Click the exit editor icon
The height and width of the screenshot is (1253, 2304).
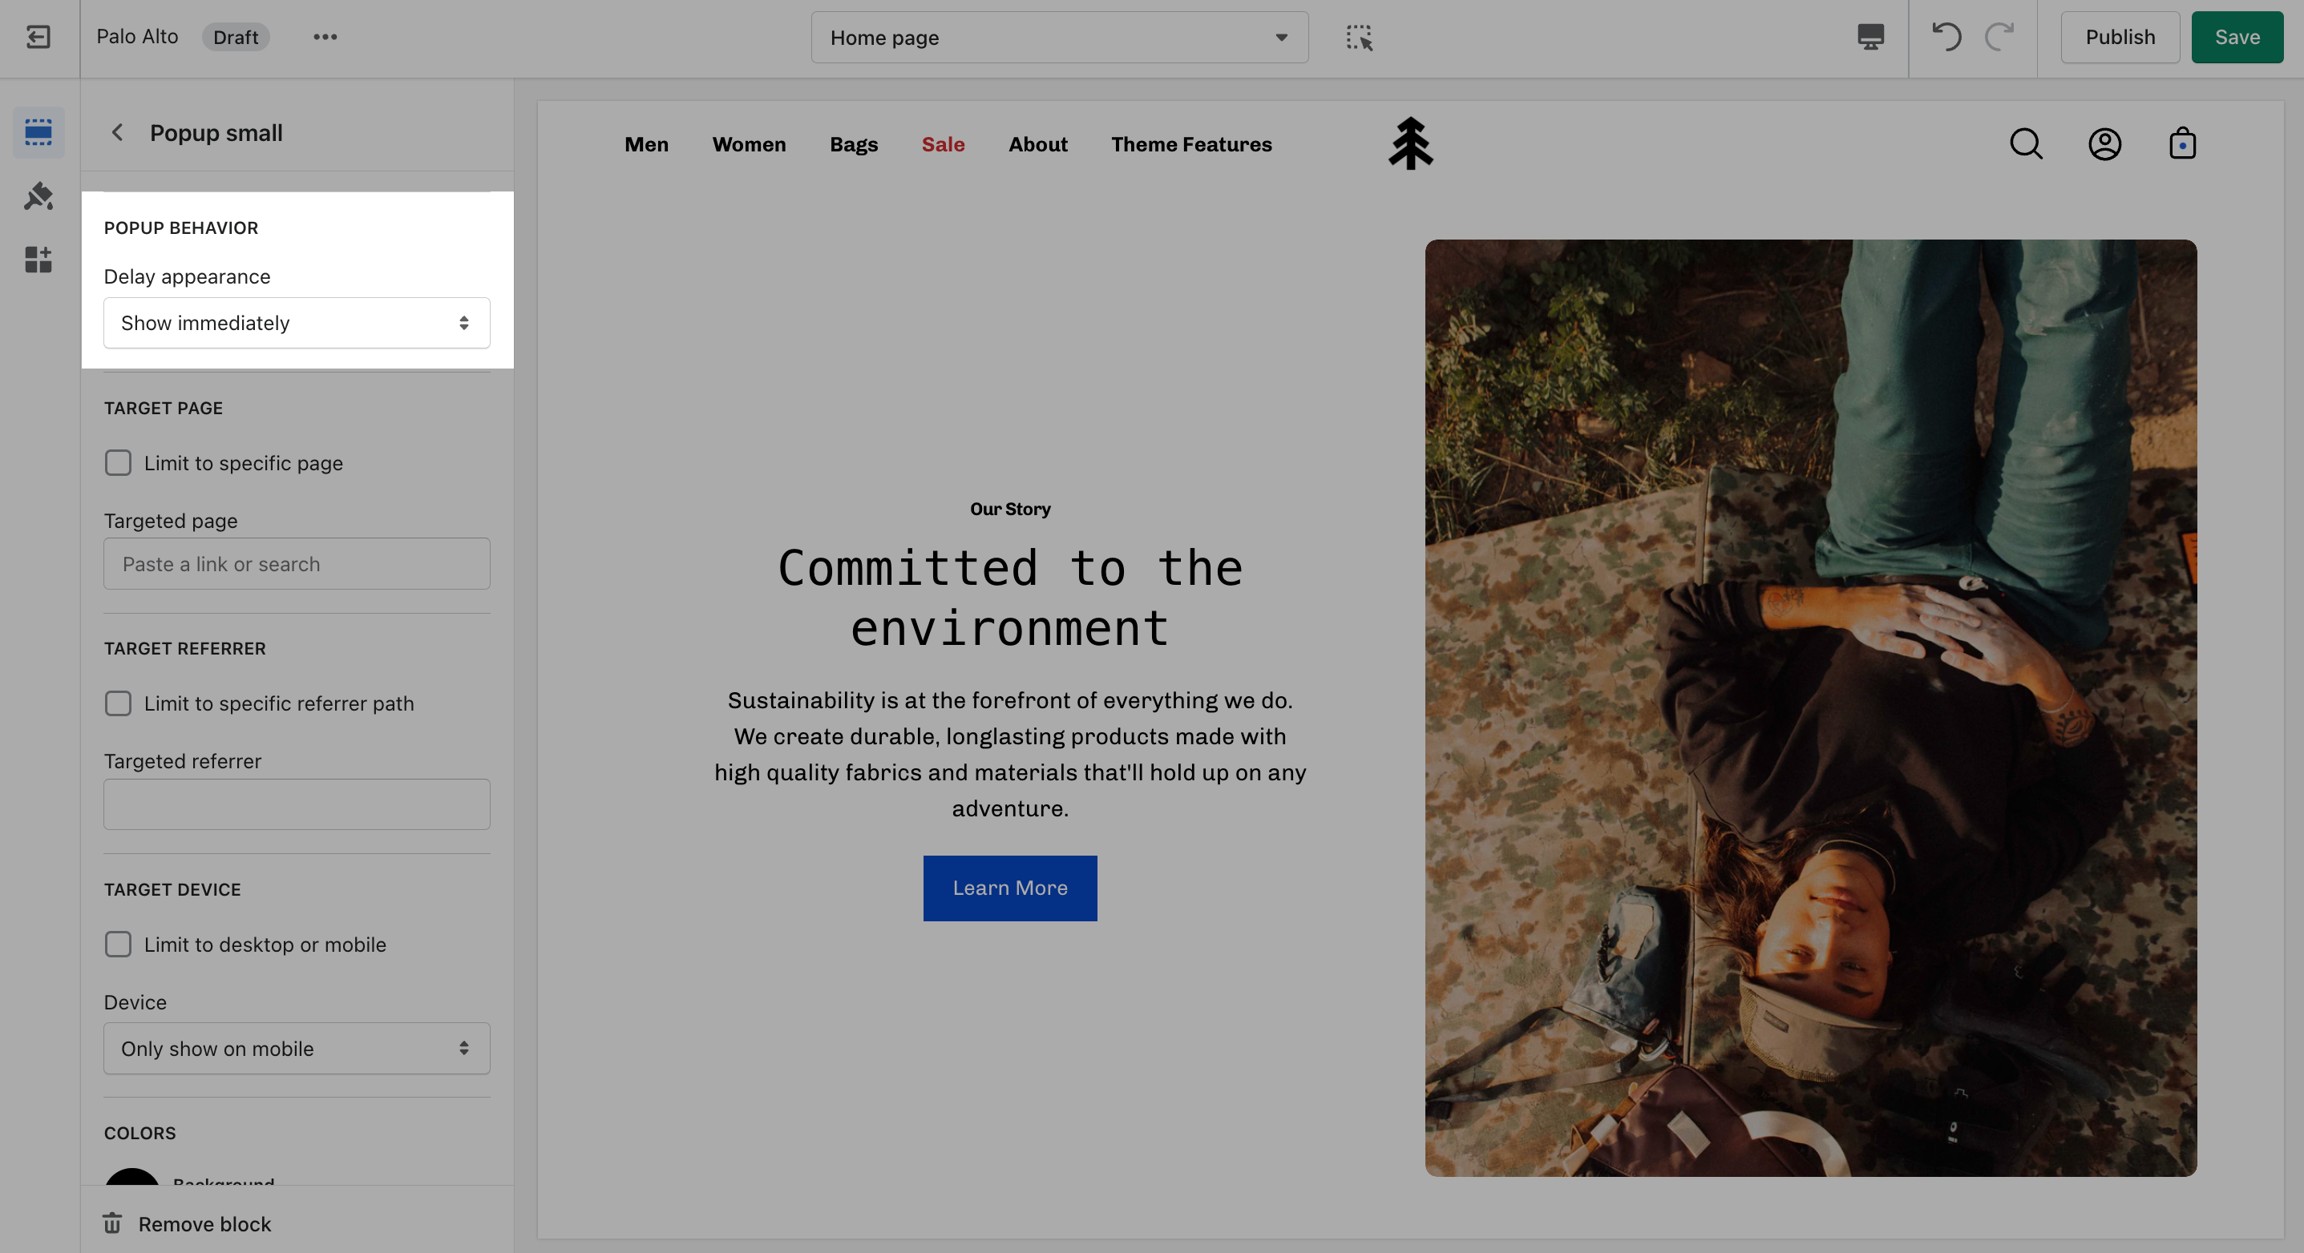click(38, 37)
